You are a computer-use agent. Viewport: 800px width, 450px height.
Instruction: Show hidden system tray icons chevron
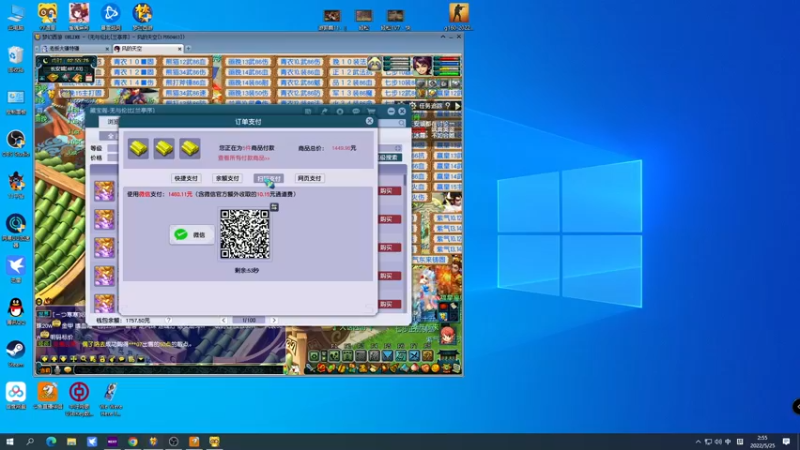tap(698, 442)
